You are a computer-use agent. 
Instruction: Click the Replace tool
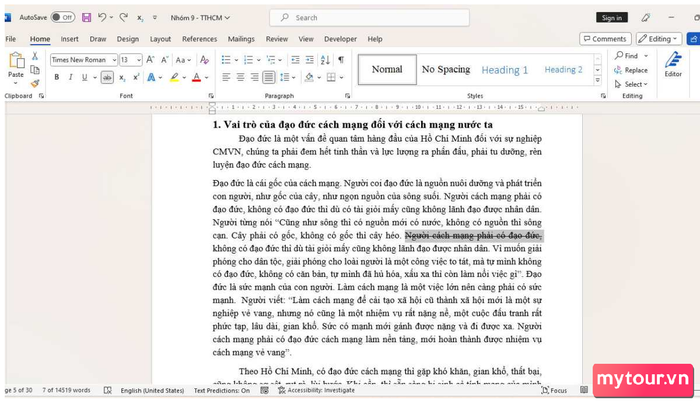pyautogui.click(x=630, y=70)
